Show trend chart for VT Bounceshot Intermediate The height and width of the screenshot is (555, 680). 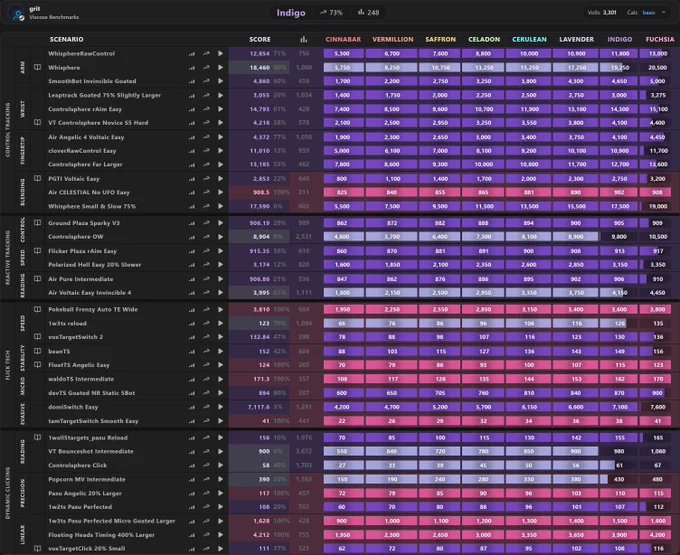[206, 451]
